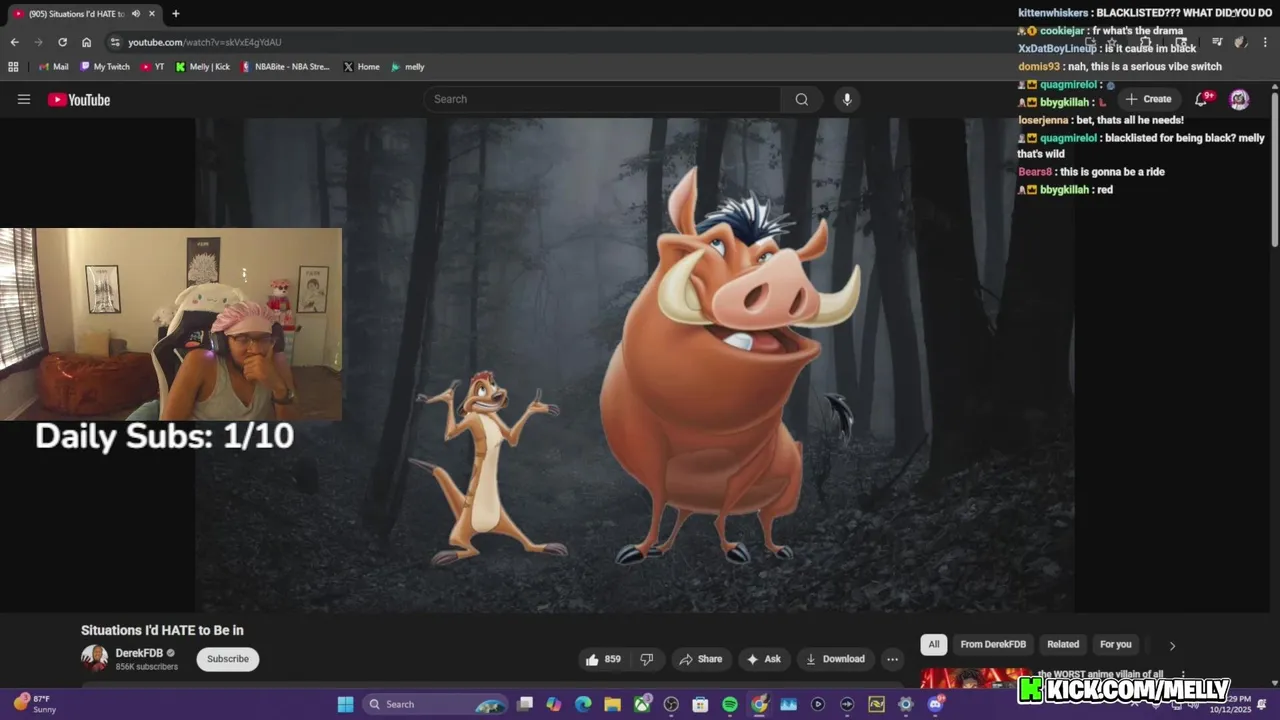
Task: Open Spotify from the taskbar
Action: tap(730, 704)
